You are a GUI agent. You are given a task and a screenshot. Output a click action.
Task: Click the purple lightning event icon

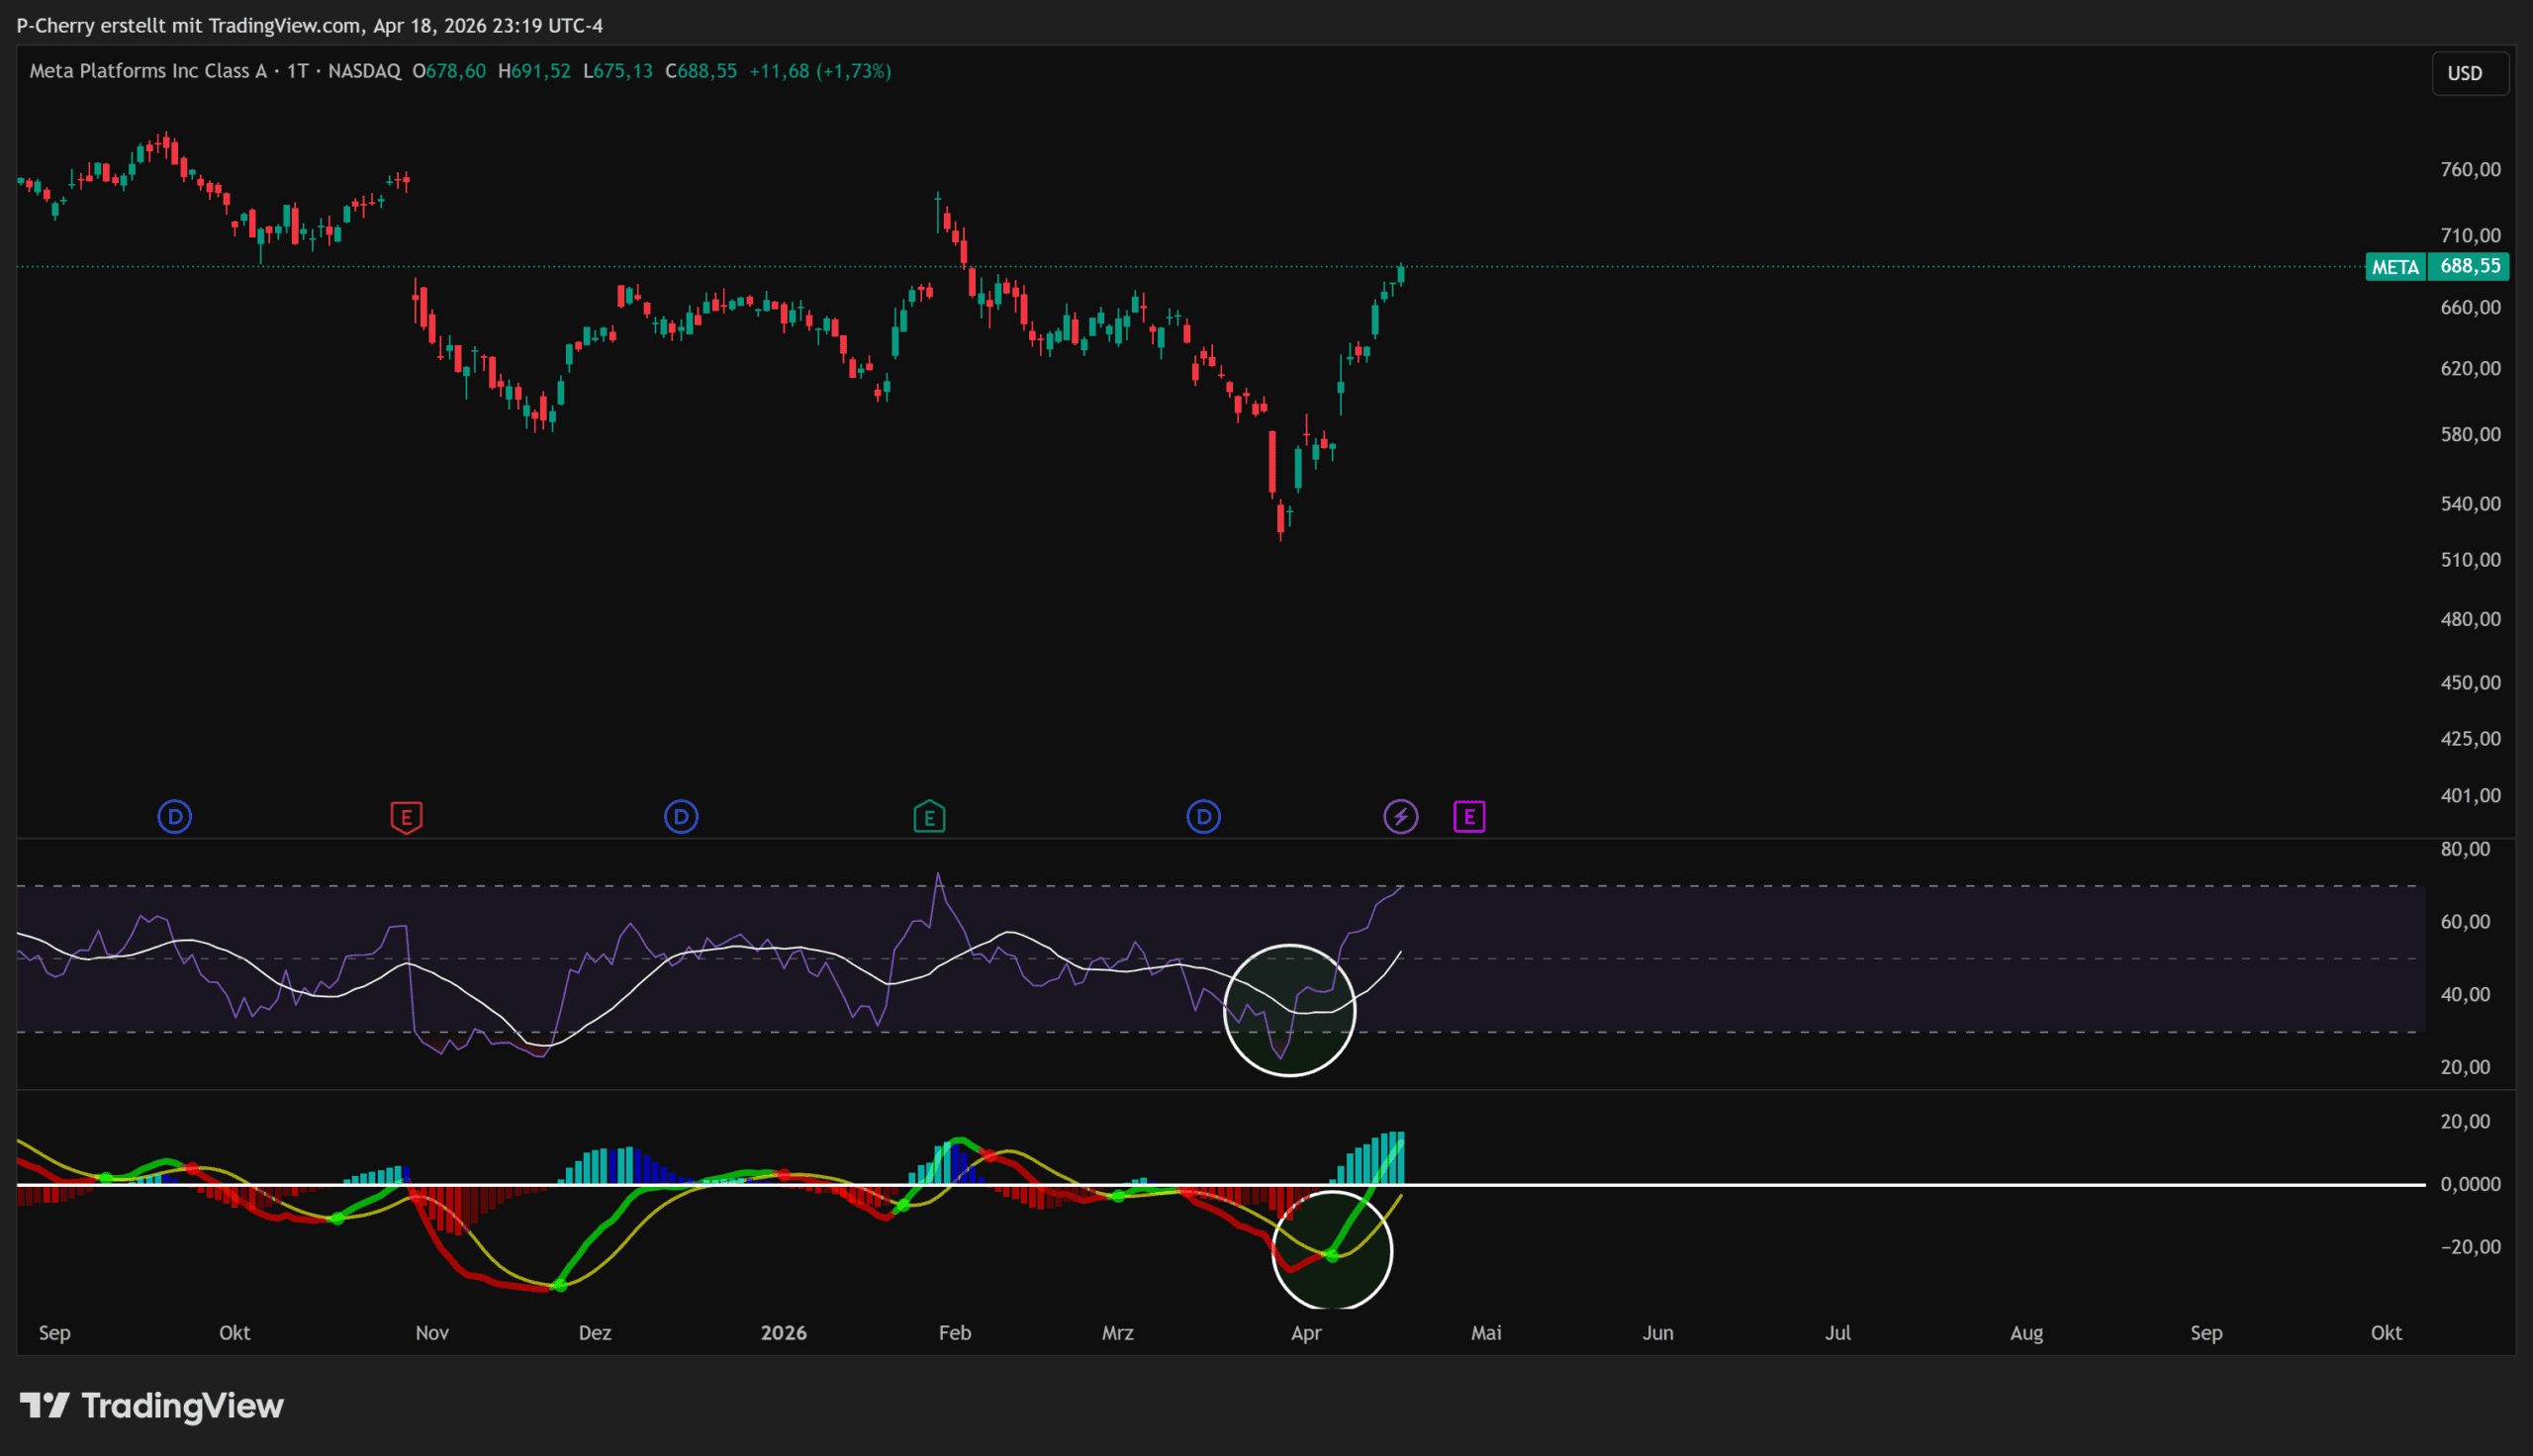click(x=1400, y=817)
